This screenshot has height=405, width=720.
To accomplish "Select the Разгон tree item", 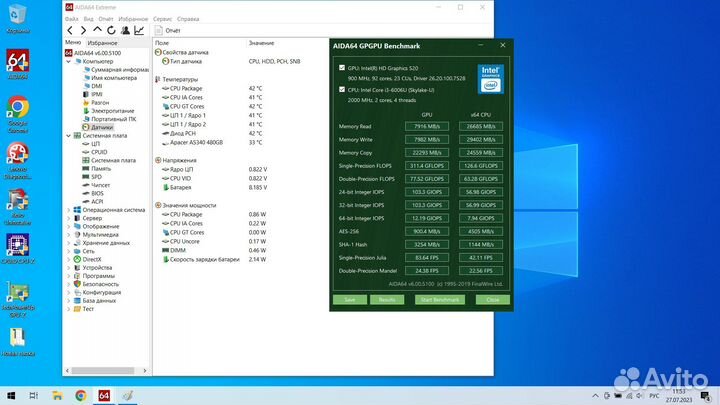I will click(x=101, y=102).
